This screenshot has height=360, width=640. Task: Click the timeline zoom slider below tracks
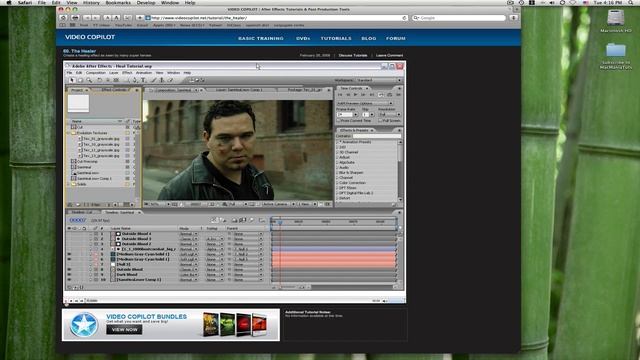(x=292, y=287)
